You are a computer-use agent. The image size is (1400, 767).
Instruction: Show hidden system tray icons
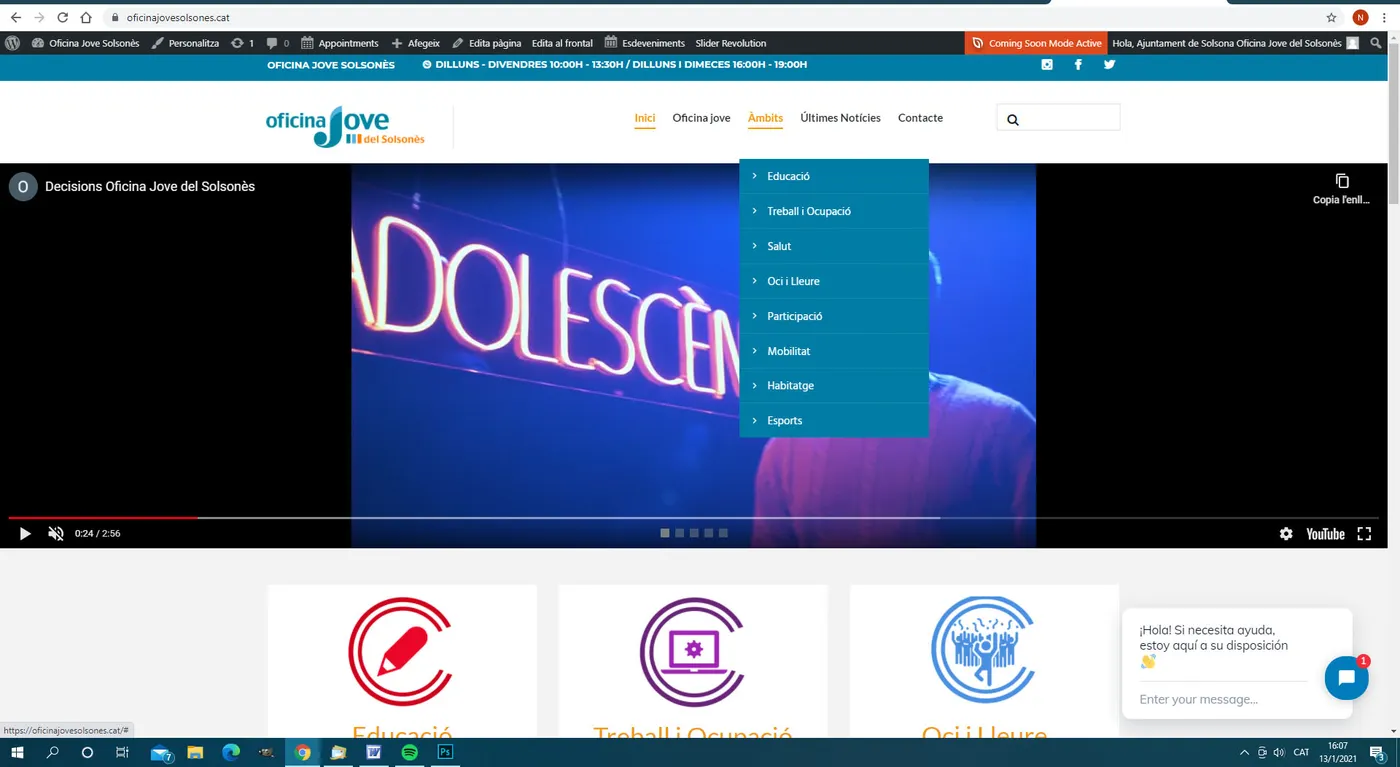click(1244, 752)
